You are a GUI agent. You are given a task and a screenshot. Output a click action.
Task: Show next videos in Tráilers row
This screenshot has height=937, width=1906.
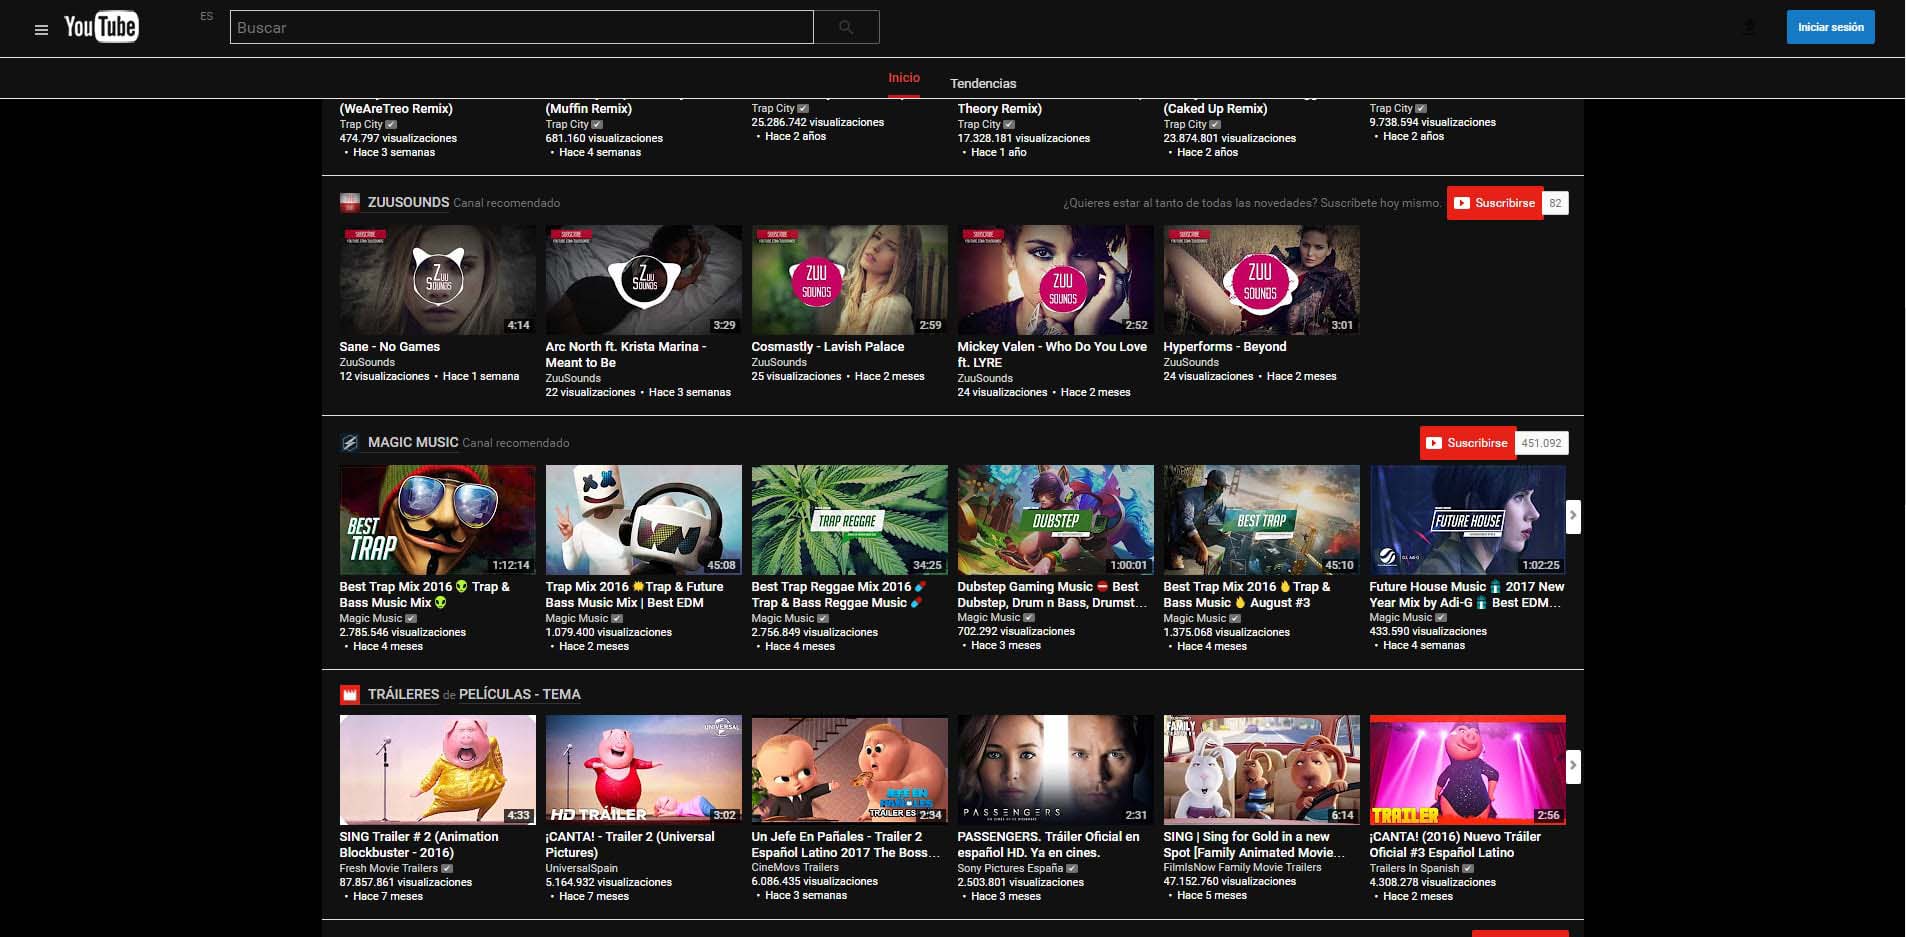1573,766
